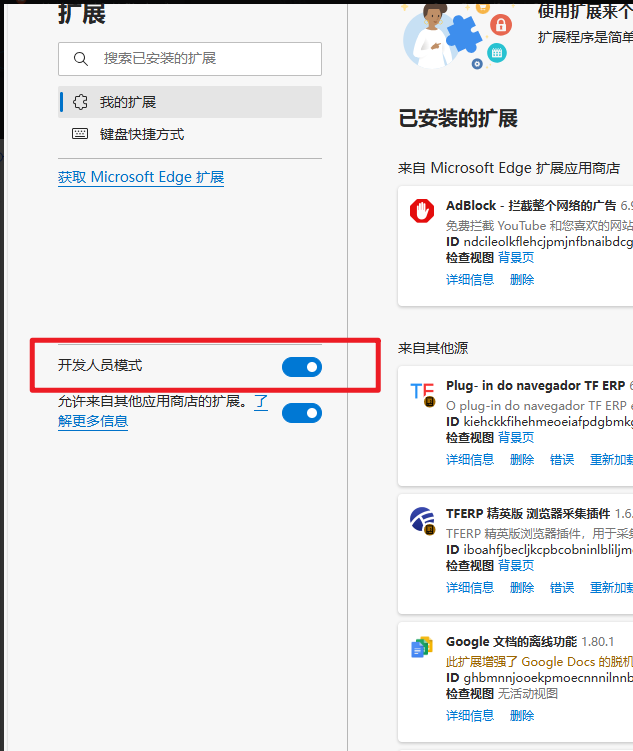Viewport: 633px width, 751px height.
Task: Click 删除 for TFERP 精英版
Action: tap(522, 588)
